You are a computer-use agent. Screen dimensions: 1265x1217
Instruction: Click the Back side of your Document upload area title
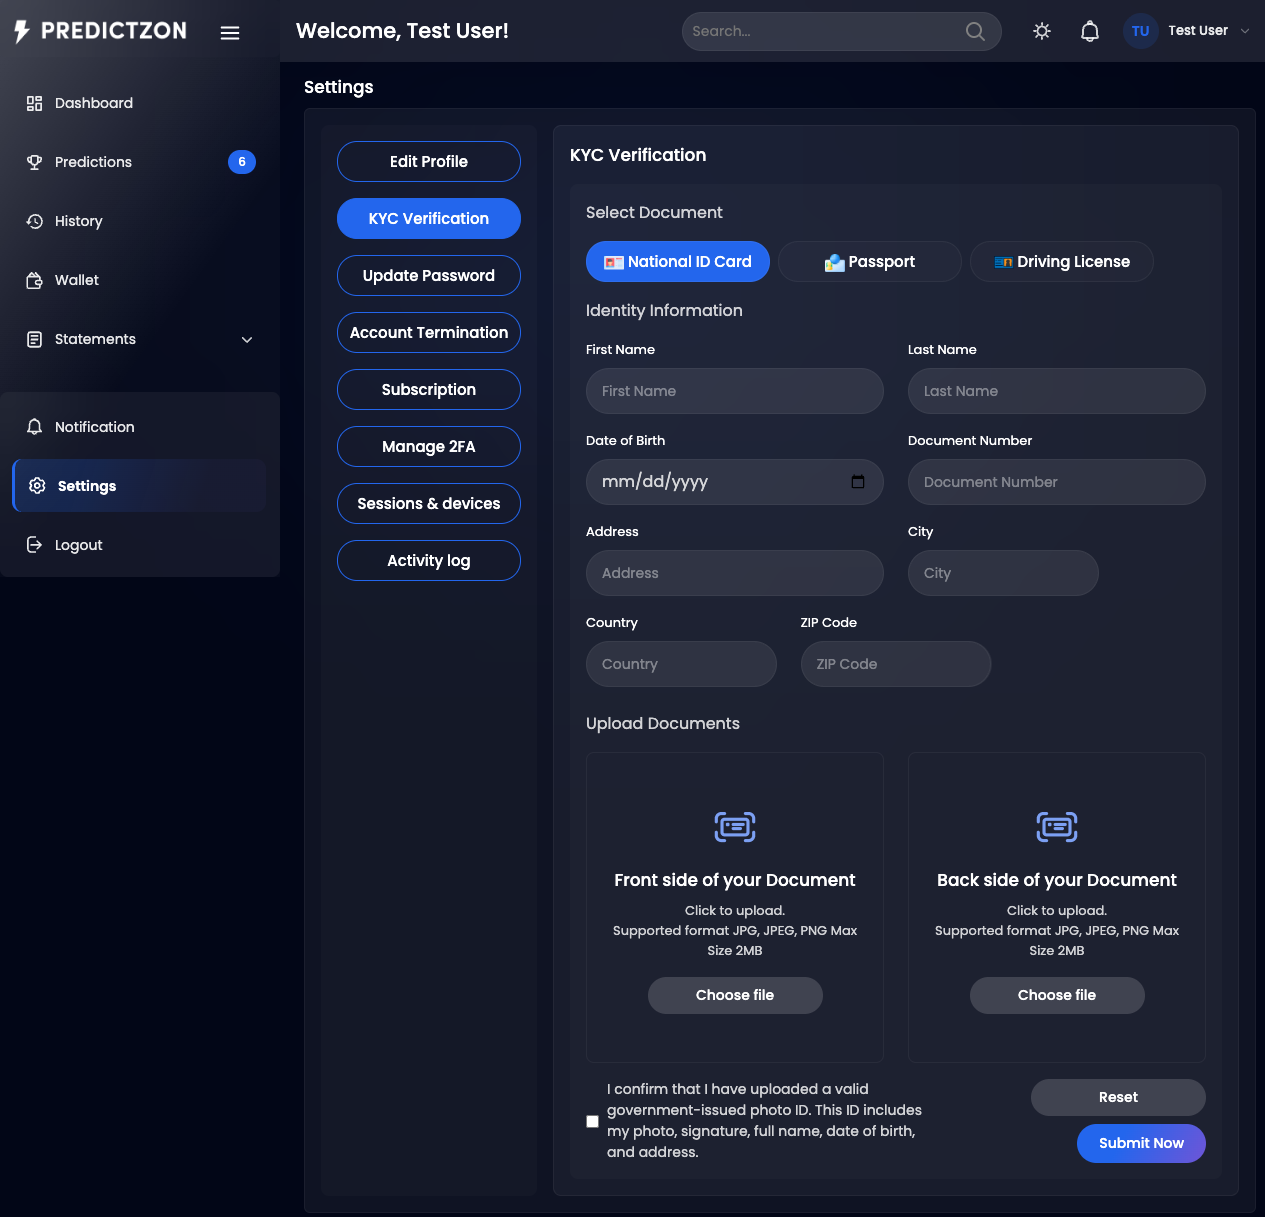1057,880
